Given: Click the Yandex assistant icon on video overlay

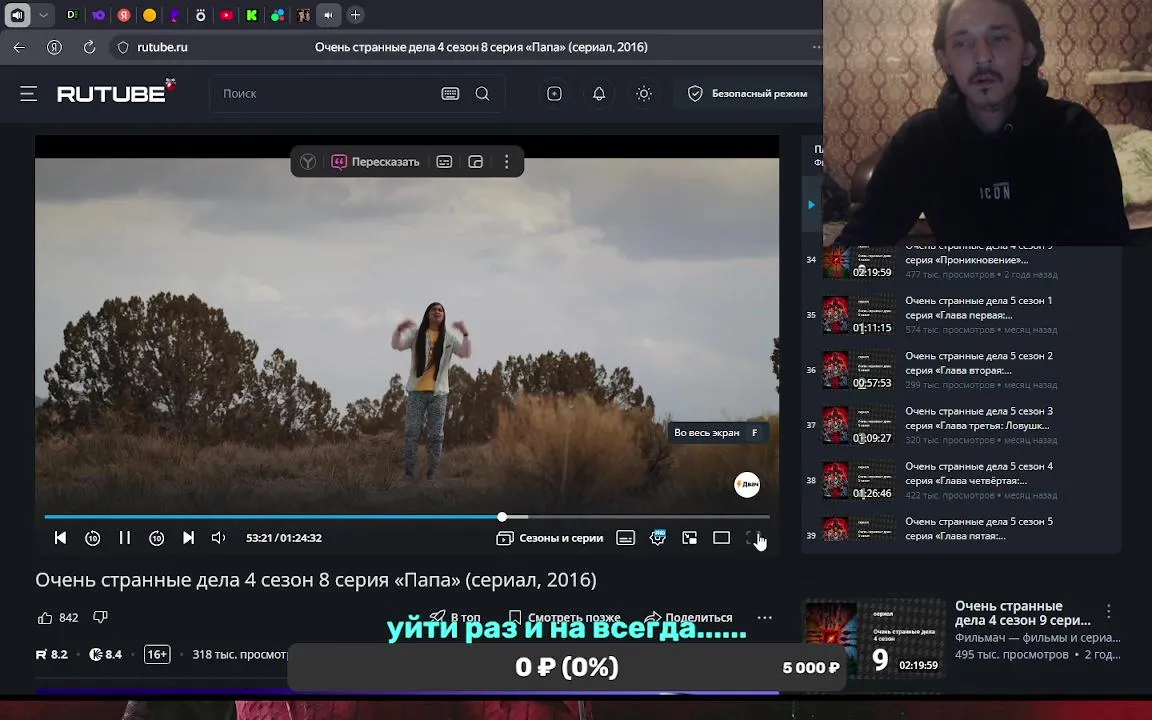Looking at the screenshot, I should point(308,162).
